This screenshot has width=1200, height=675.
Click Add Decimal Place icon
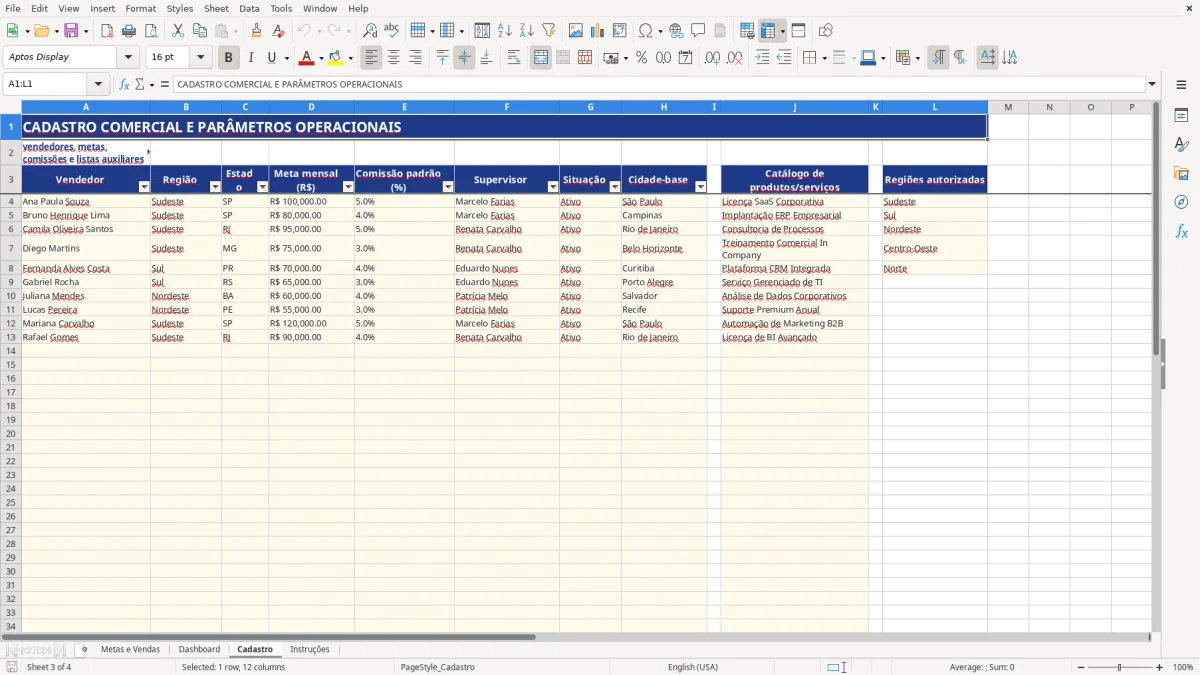[713, 58]
